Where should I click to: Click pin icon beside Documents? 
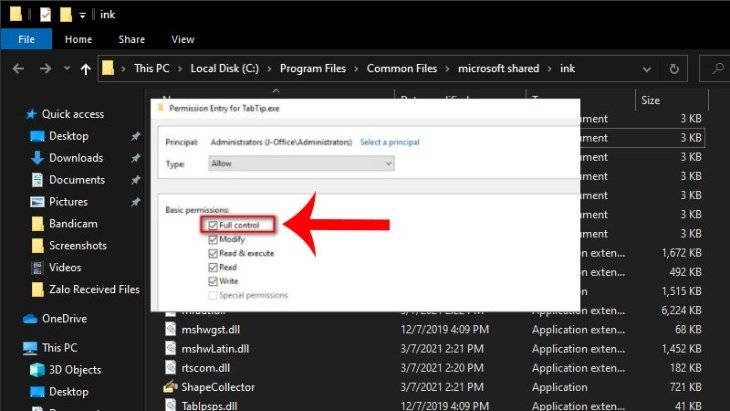pyautogui.click(x=135, y=180)
